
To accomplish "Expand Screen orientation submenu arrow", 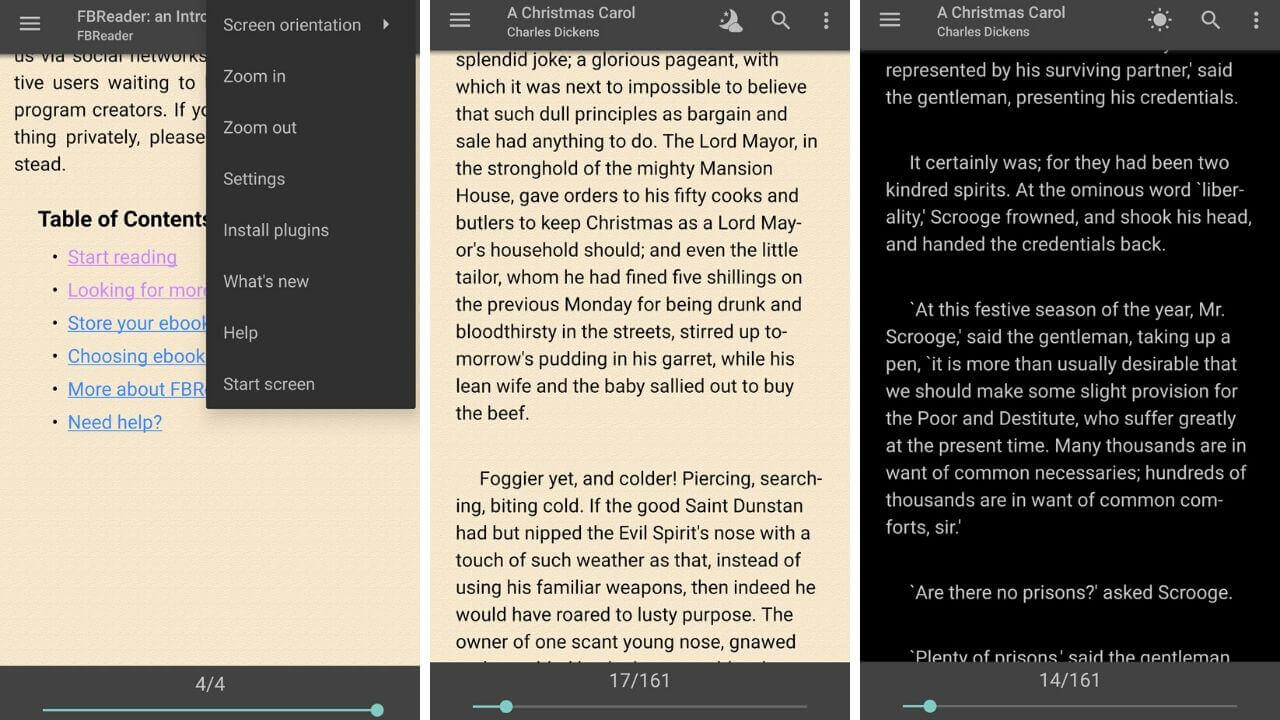I will click(x=386, y=25).
